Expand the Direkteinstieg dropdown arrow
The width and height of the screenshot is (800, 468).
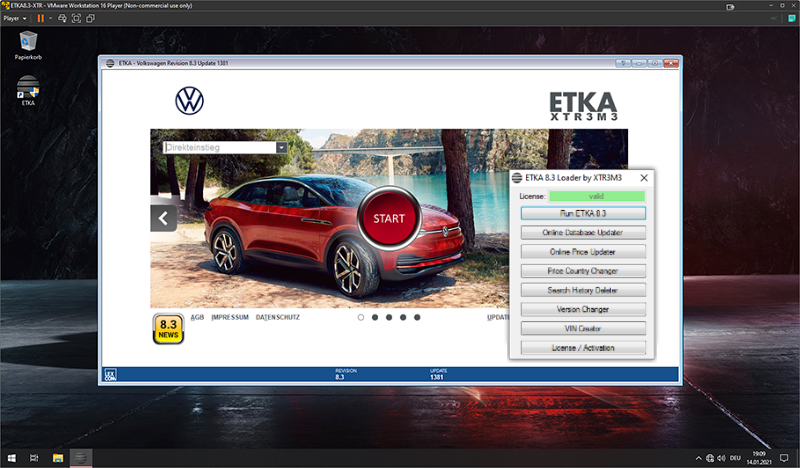282,147
